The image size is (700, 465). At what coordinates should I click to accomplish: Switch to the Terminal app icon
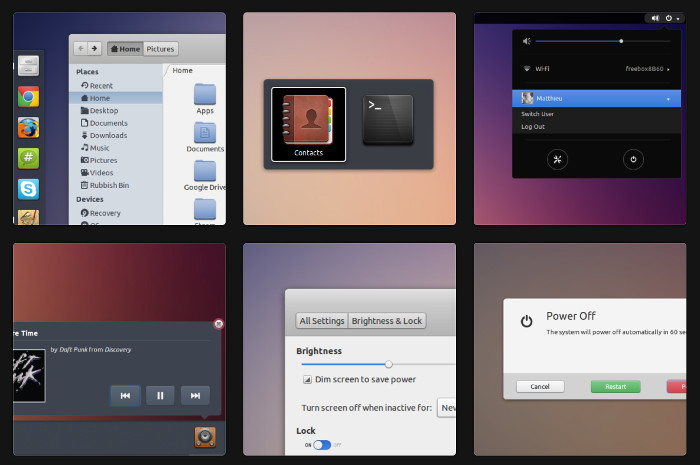point(388,120)
